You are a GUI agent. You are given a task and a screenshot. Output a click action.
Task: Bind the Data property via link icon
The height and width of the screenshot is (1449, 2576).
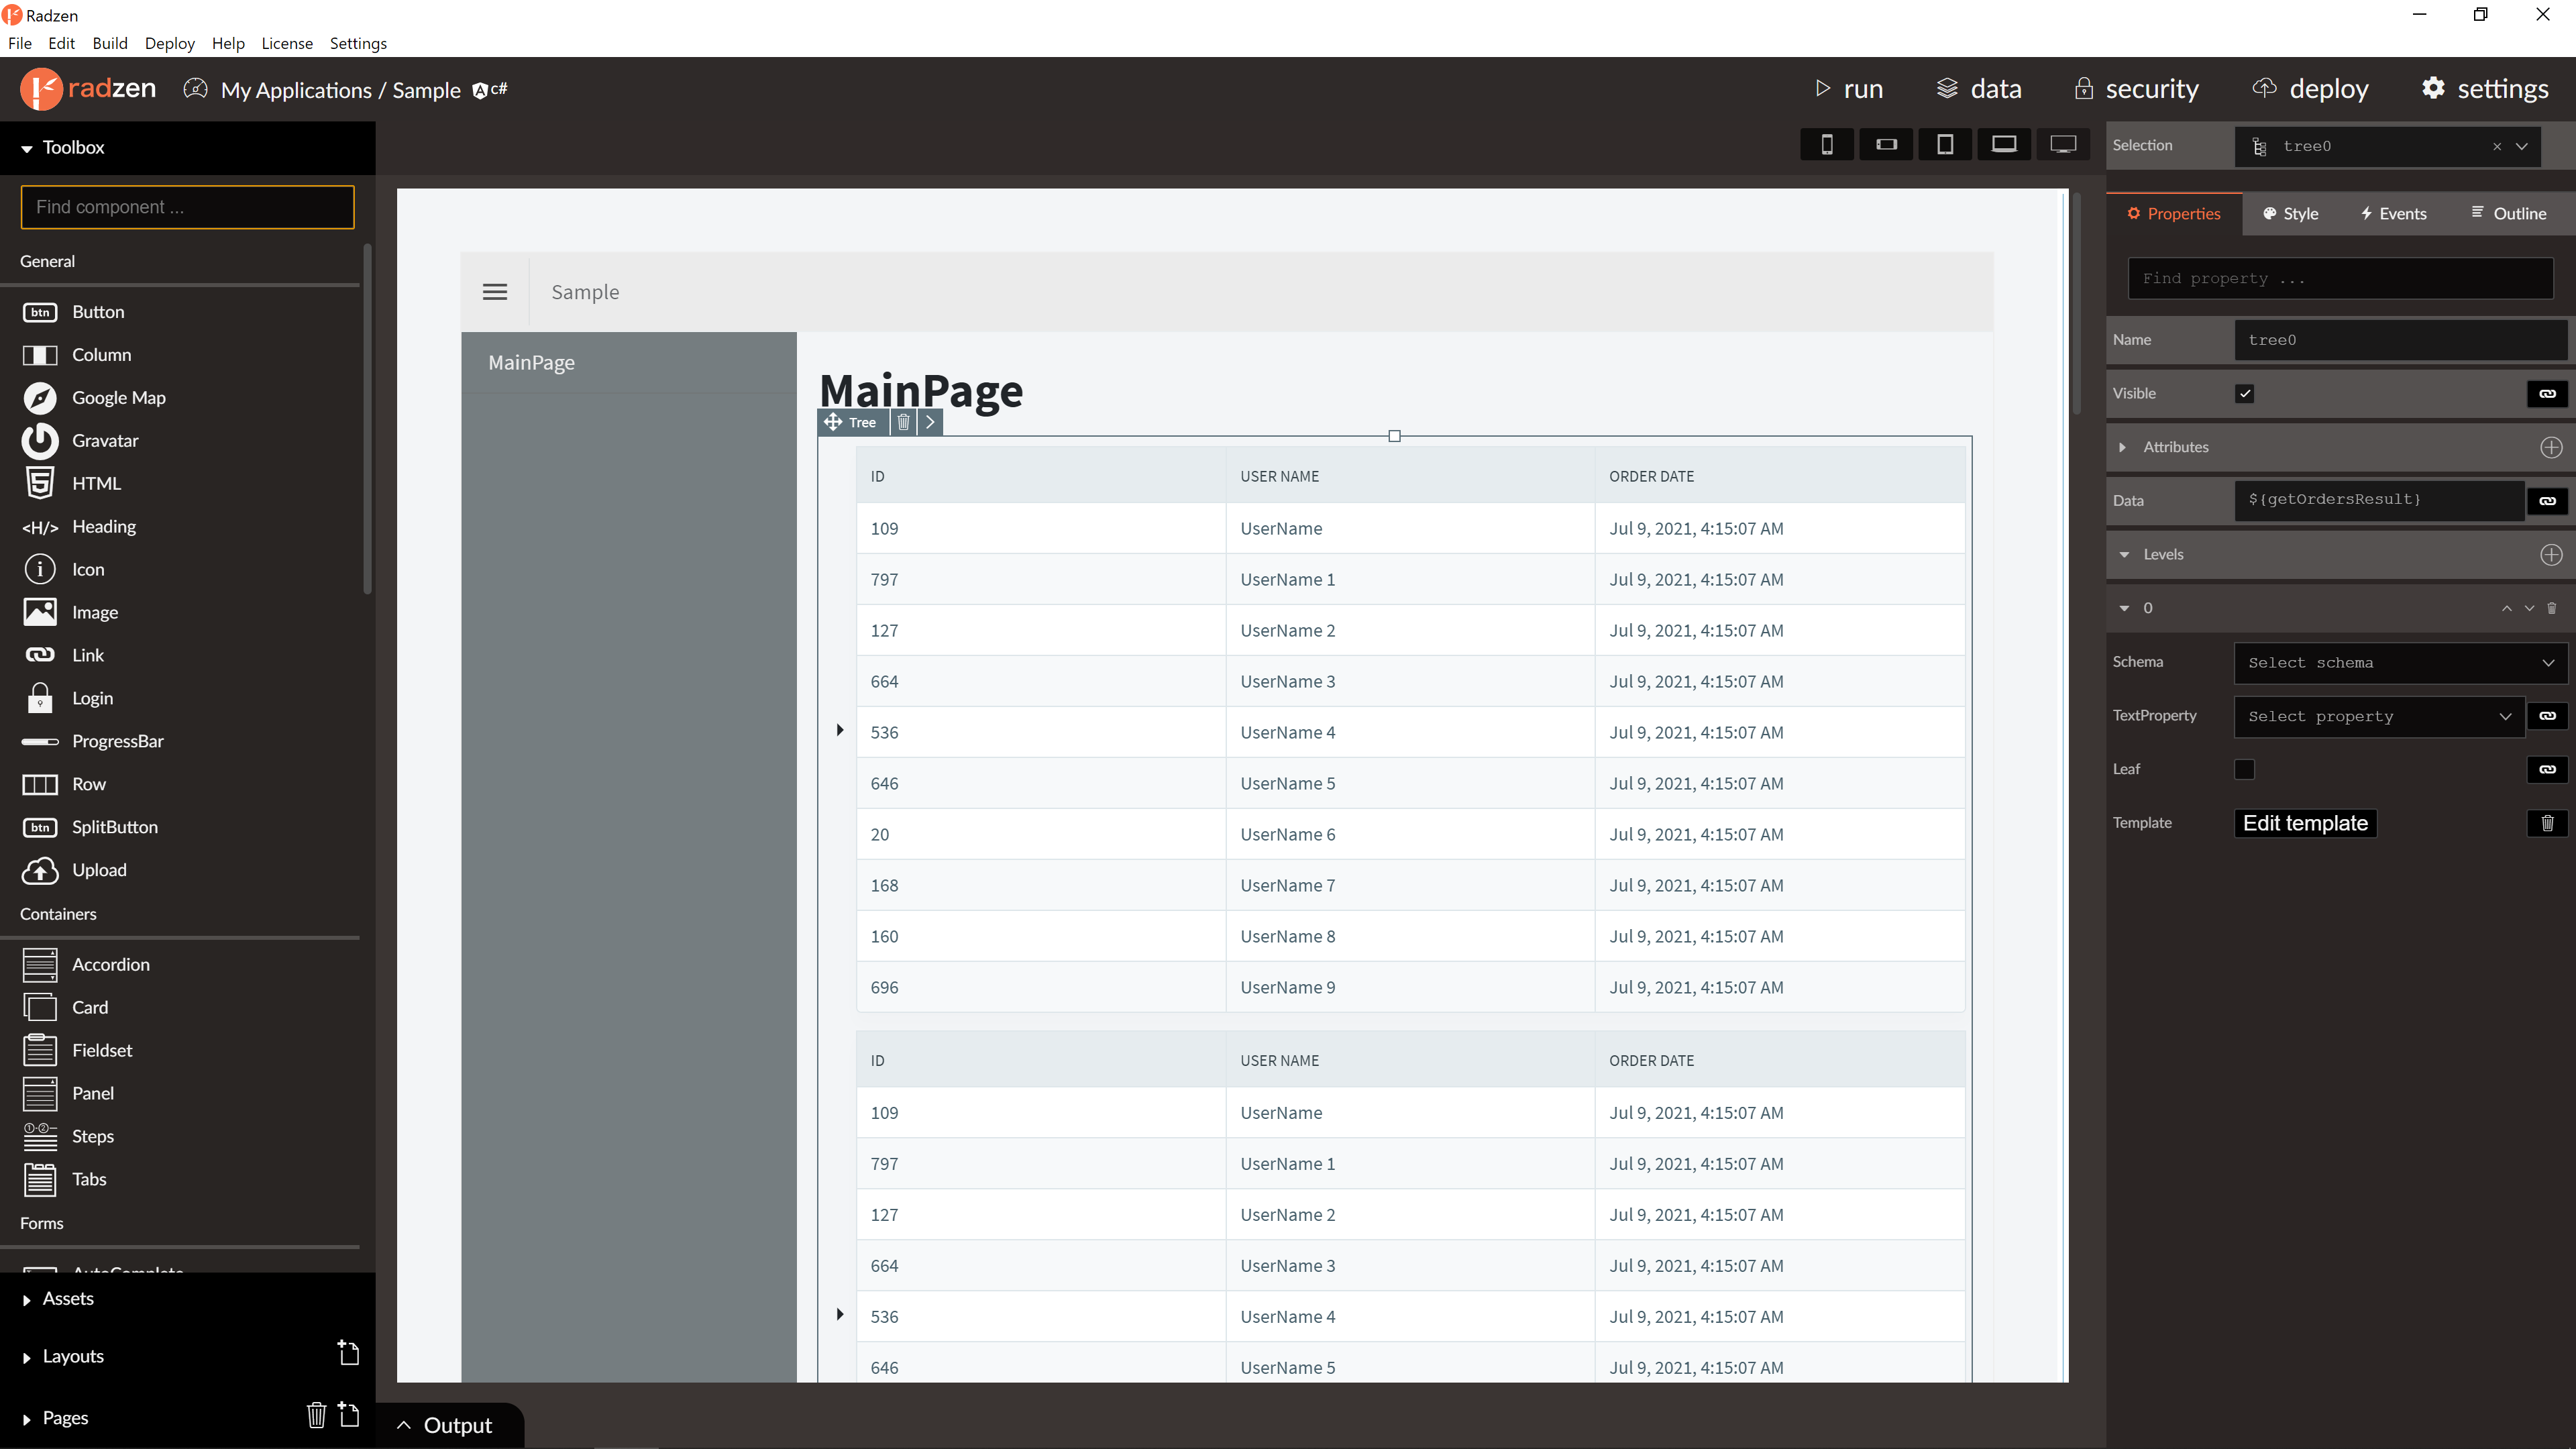(2547, 500)
